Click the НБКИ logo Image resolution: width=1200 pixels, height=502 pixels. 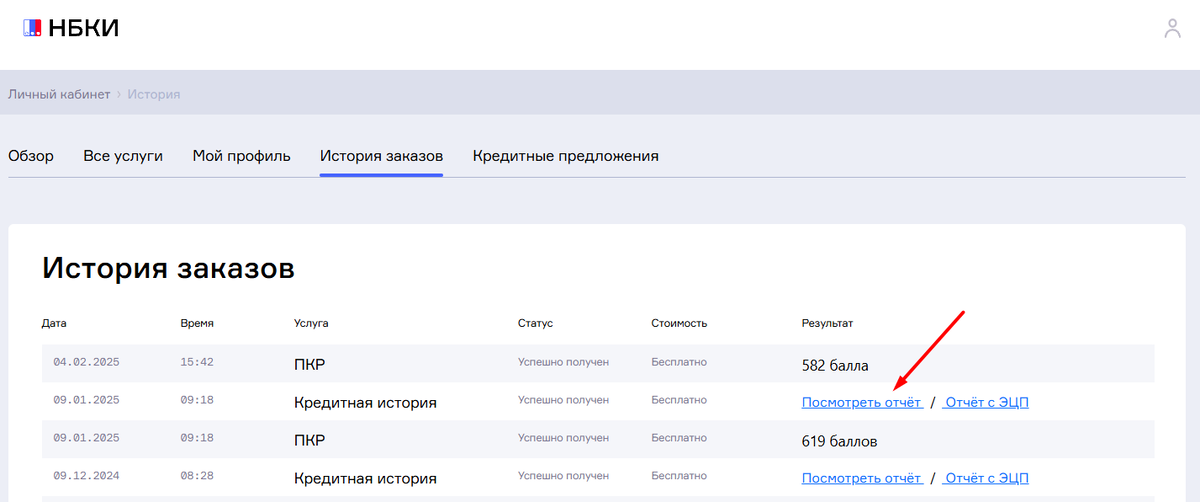pos(71,29)
